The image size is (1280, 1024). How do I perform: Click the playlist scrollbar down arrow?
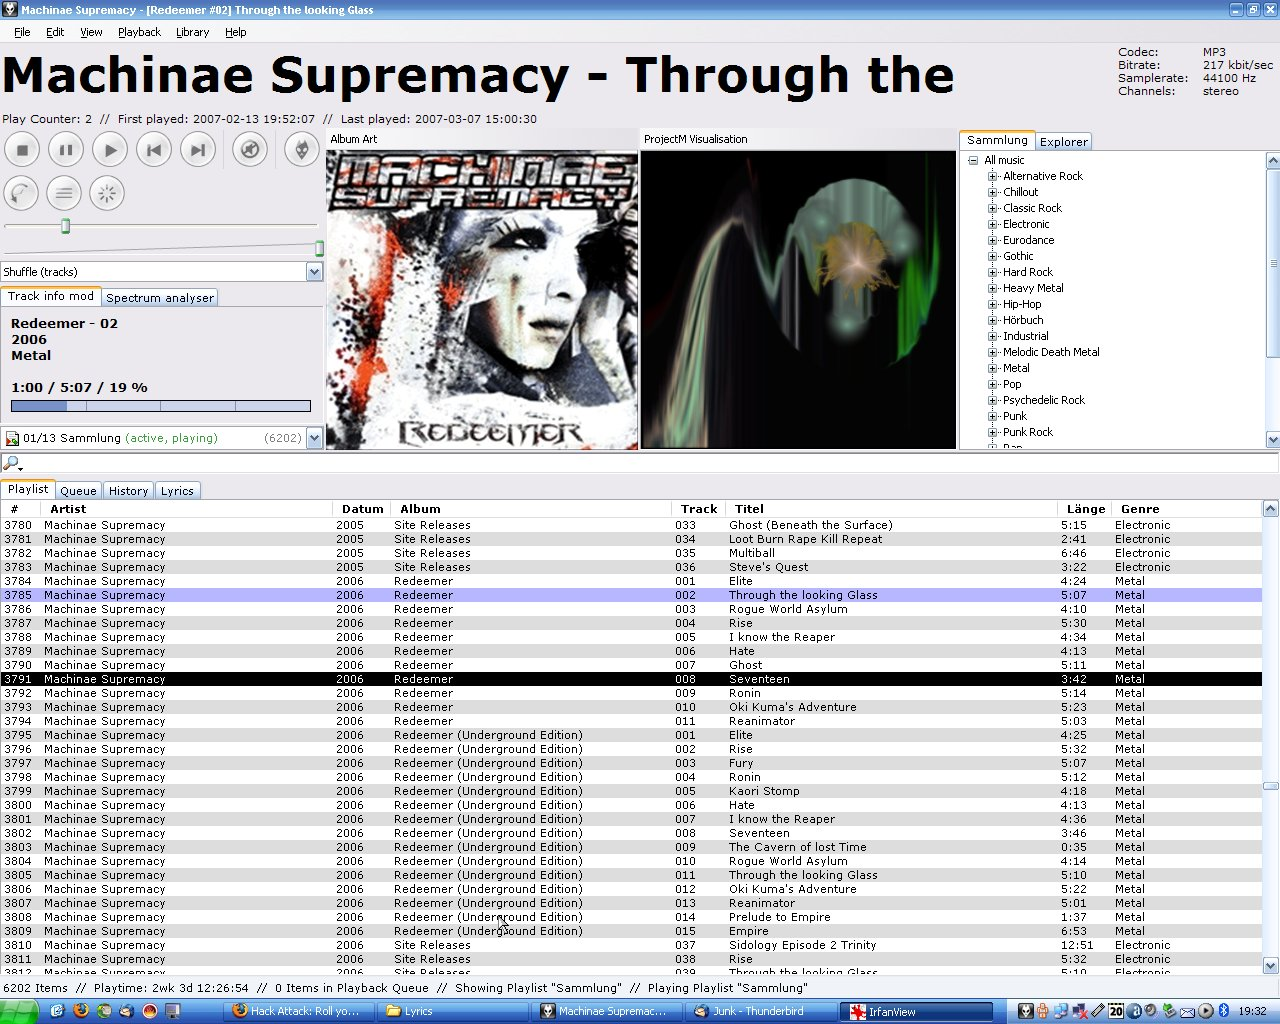click(1271, 966)
